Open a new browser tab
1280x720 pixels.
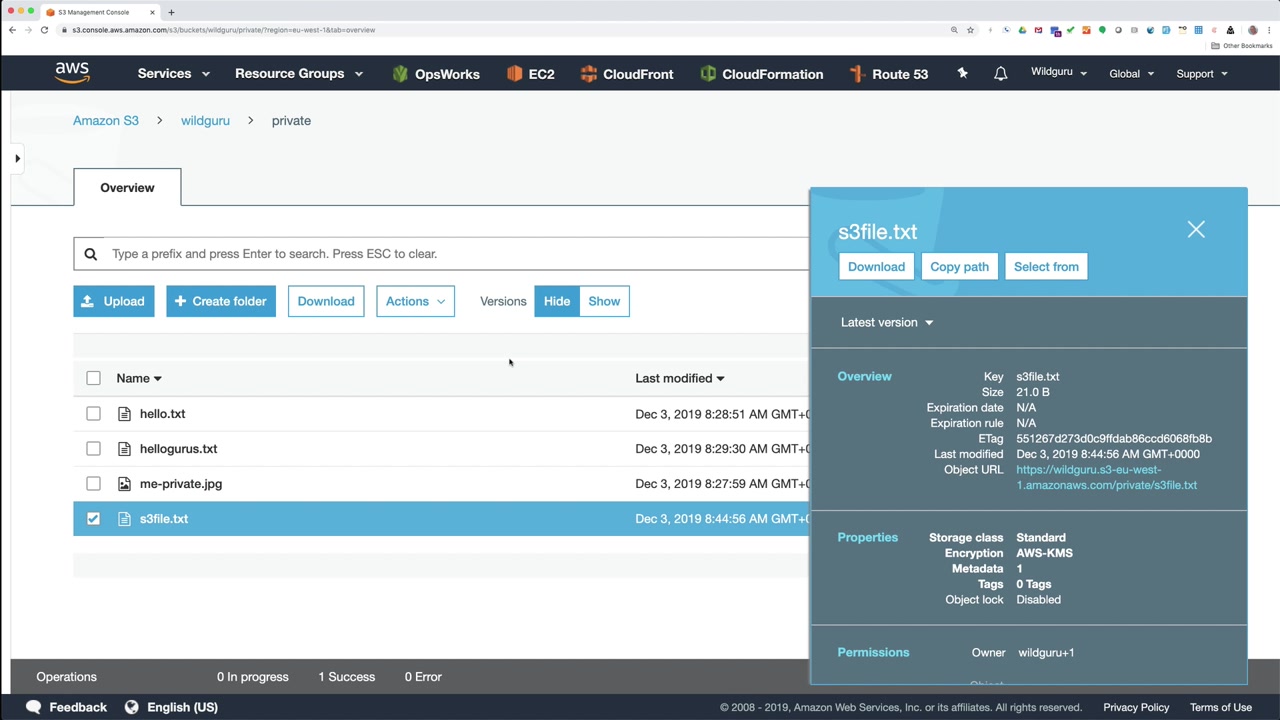tap(171, 12)
